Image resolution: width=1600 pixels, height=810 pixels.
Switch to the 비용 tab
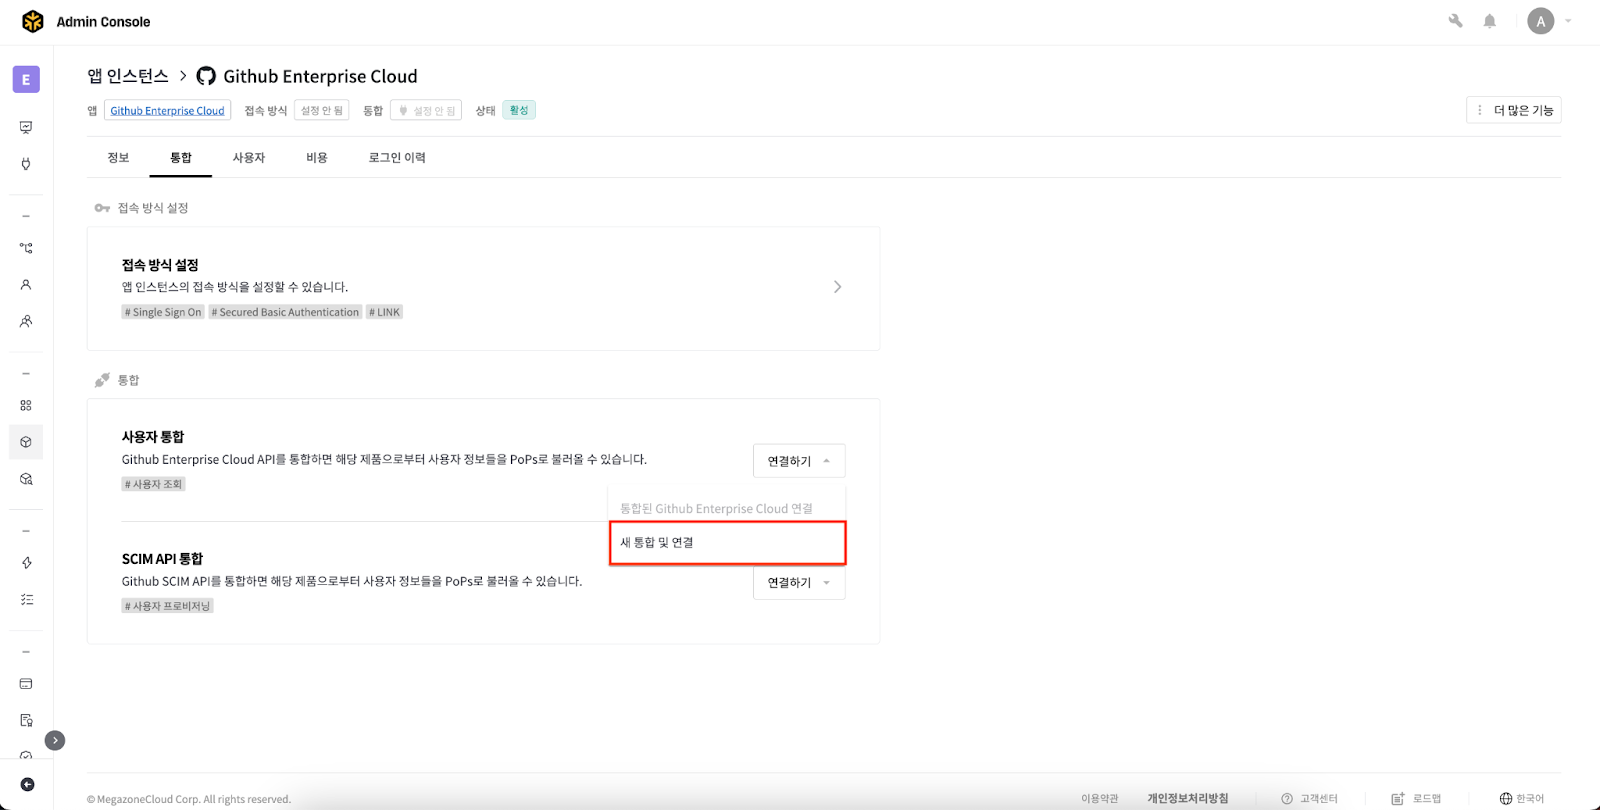pyautogui.click(x=317, y=158)
